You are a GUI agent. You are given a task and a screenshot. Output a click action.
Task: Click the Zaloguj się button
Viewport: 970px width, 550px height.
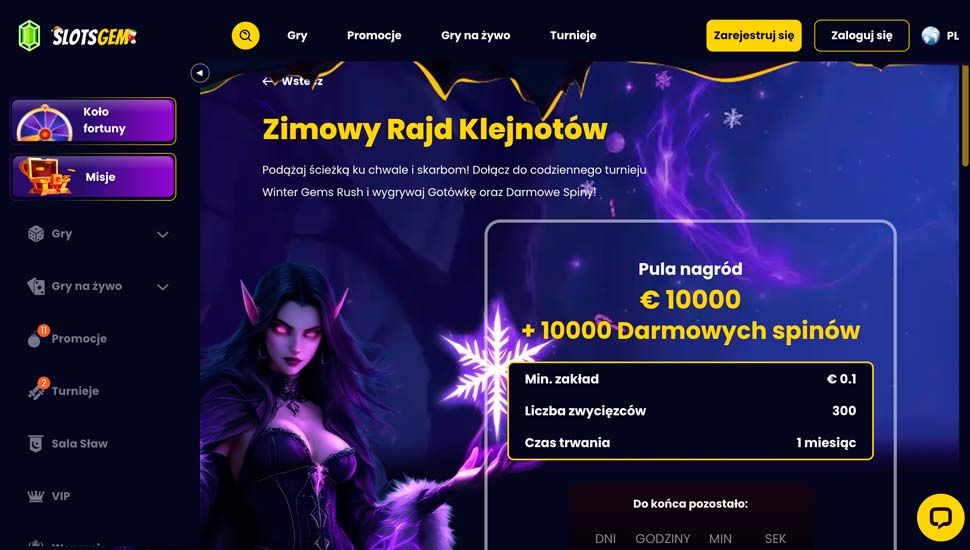862,35
